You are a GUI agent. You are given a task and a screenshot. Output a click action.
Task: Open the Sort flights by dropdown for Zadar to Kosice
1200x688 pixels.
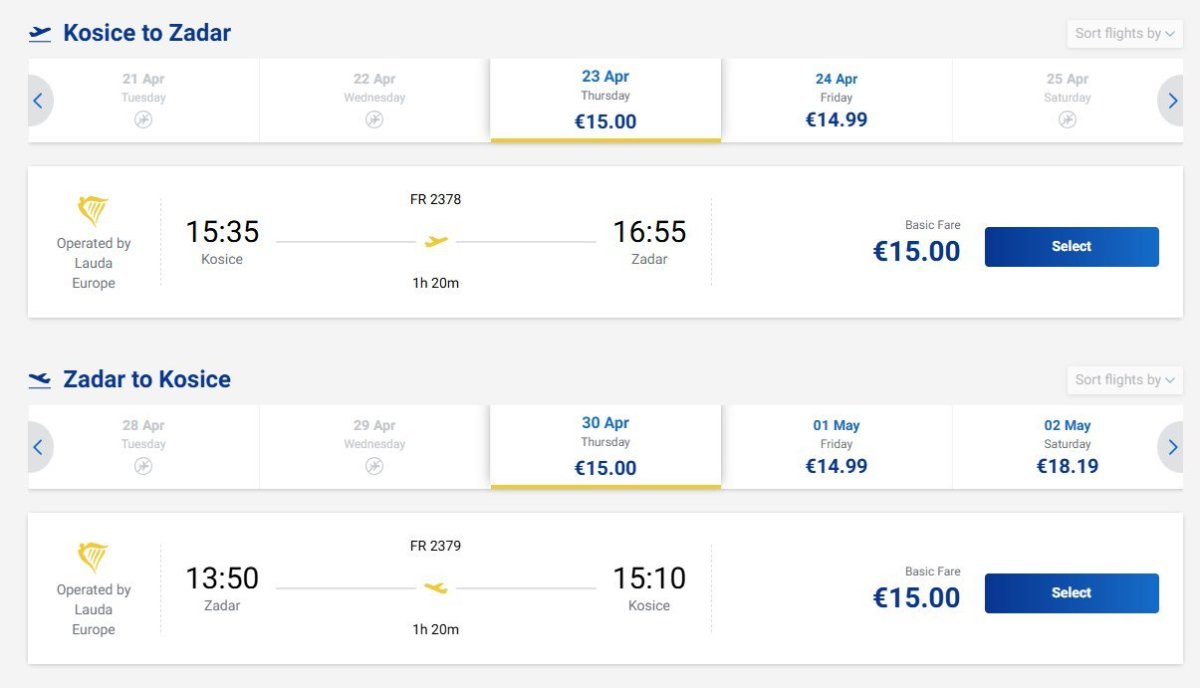(1124, 380)
